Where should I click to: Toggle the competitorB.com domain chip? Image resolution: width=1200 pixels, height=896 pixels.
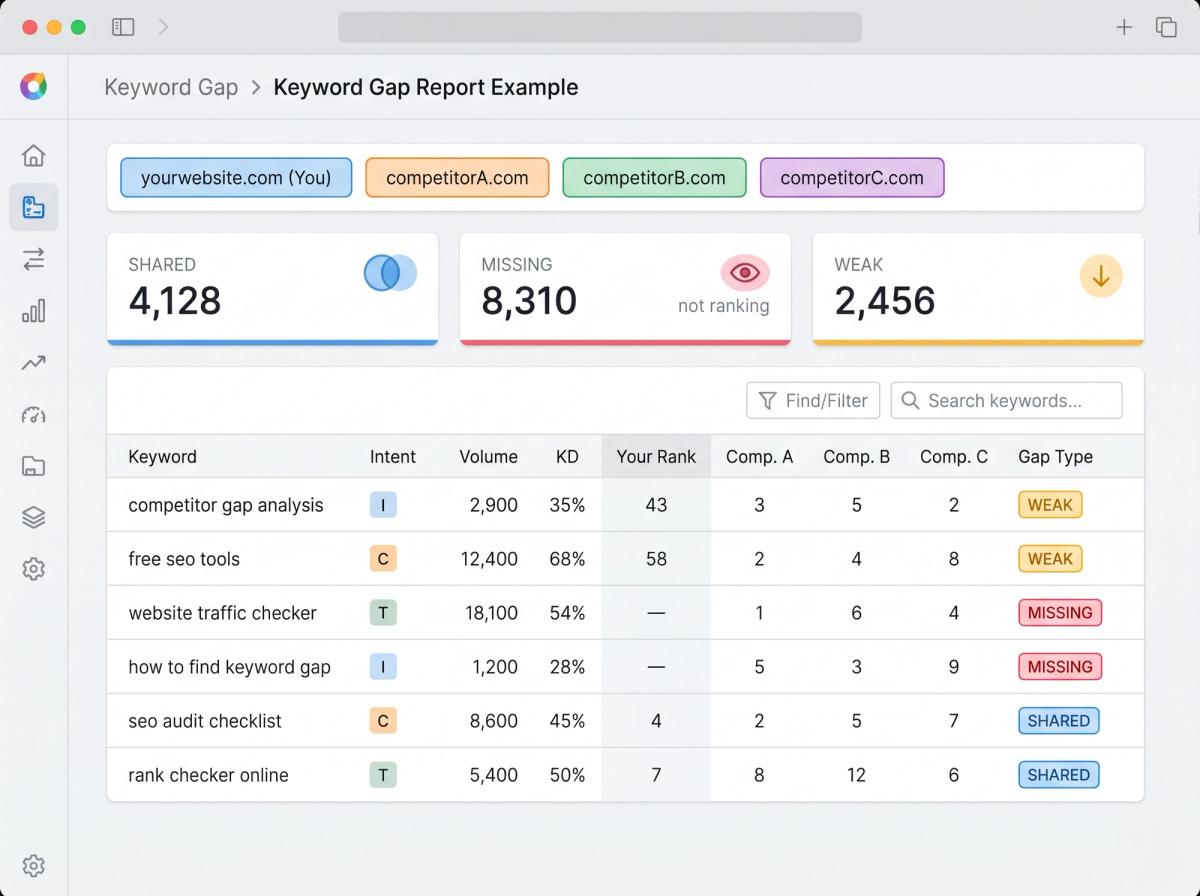(654, 178)
